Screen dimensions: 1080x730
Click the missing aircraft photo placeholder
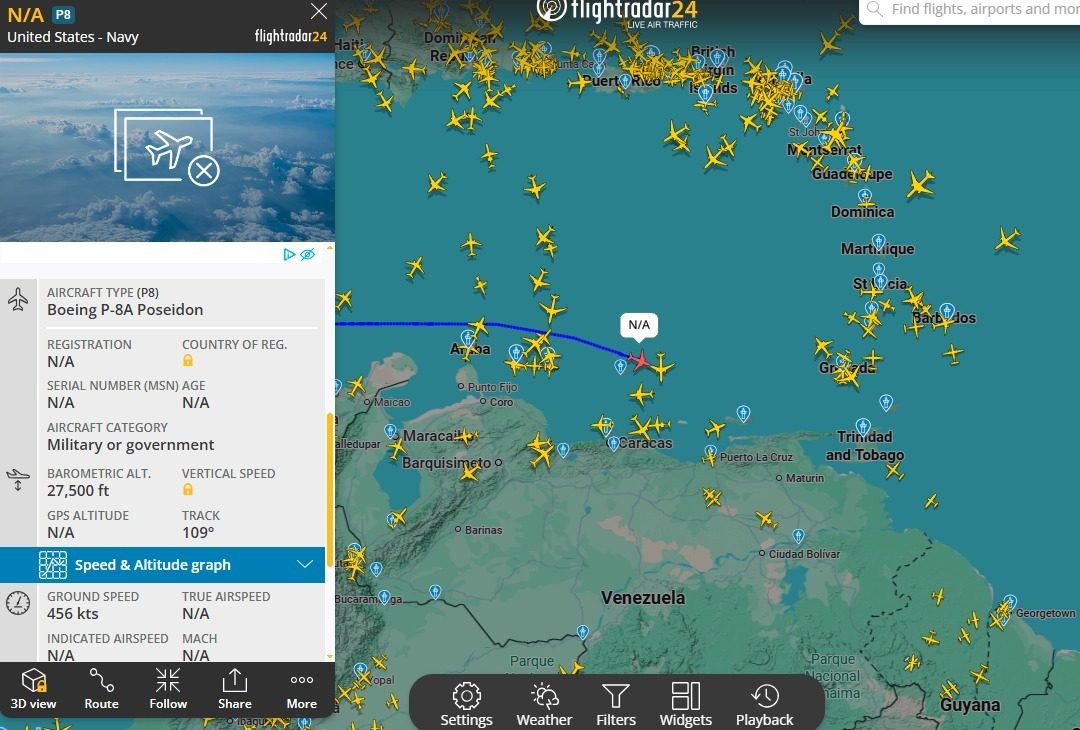167,147
